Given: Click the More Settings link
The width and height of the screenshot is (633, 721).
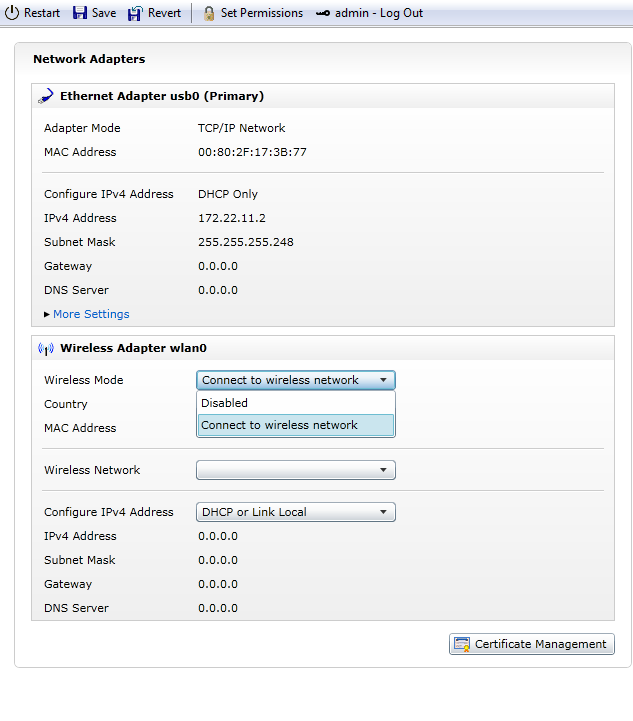Looking at the screenshot, I should pos(91,314).
